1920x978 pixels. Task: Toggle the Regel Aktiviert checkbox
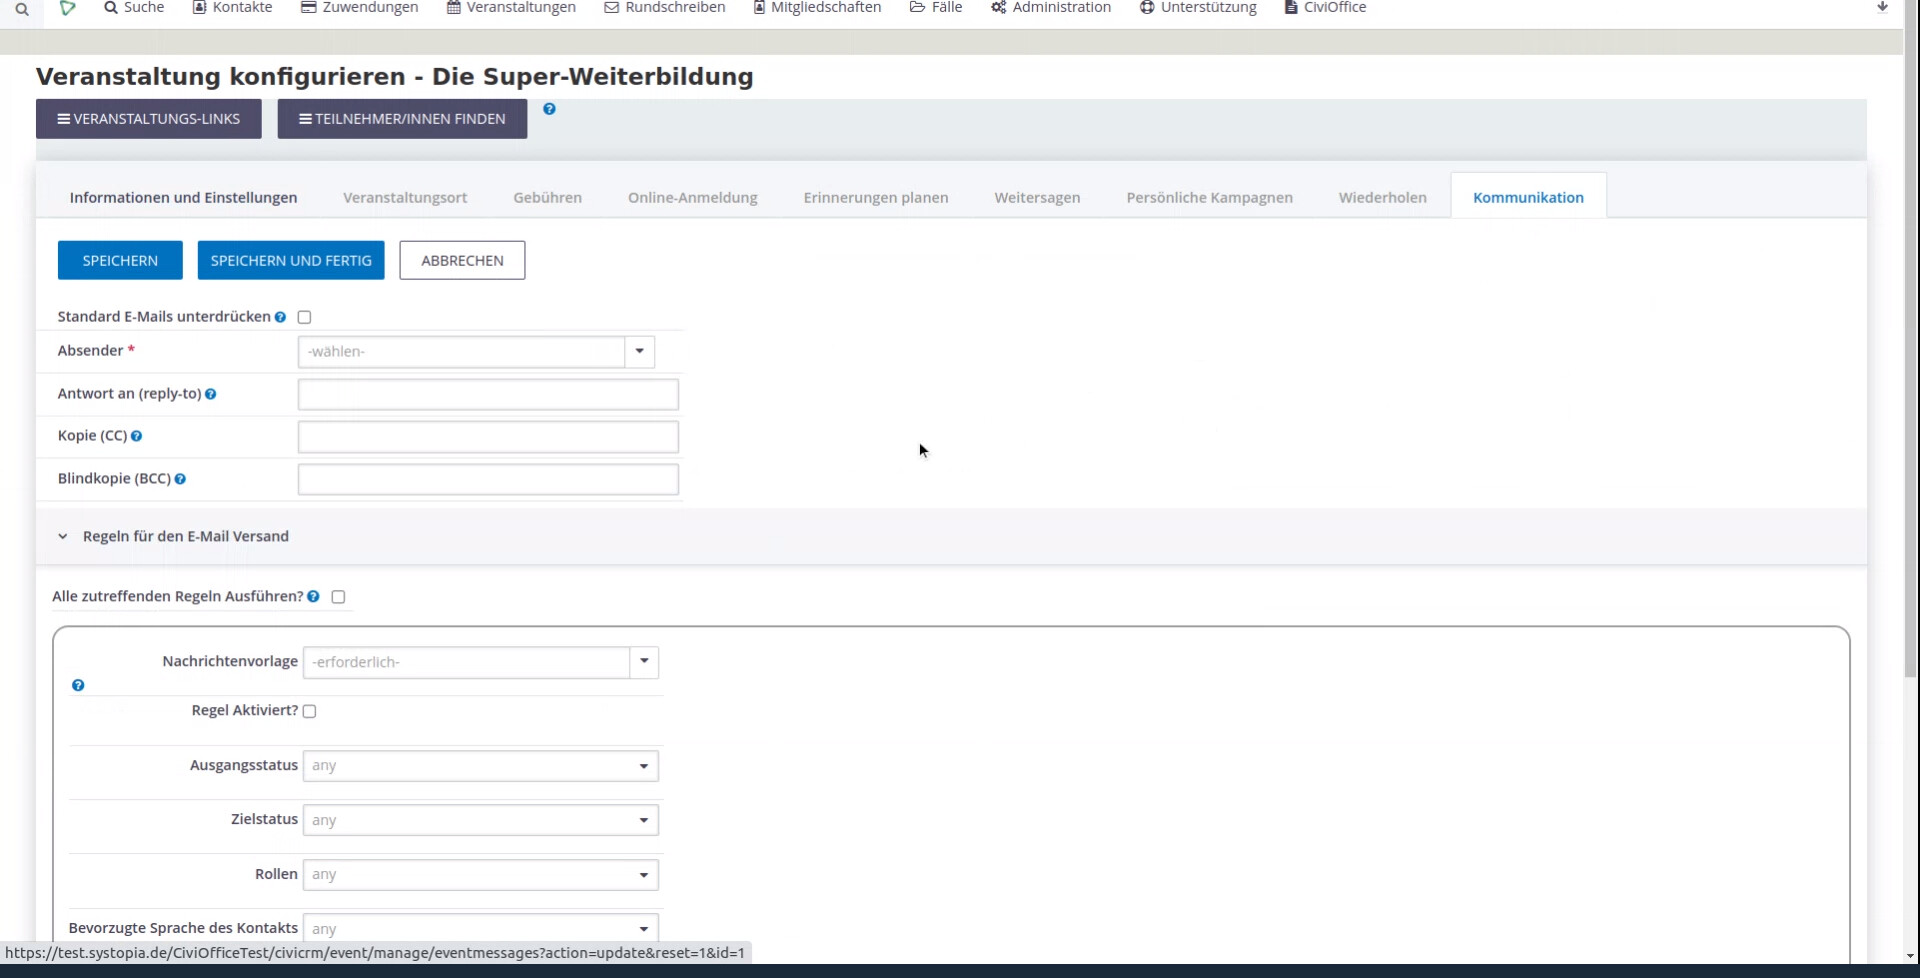tap(310, 711)
